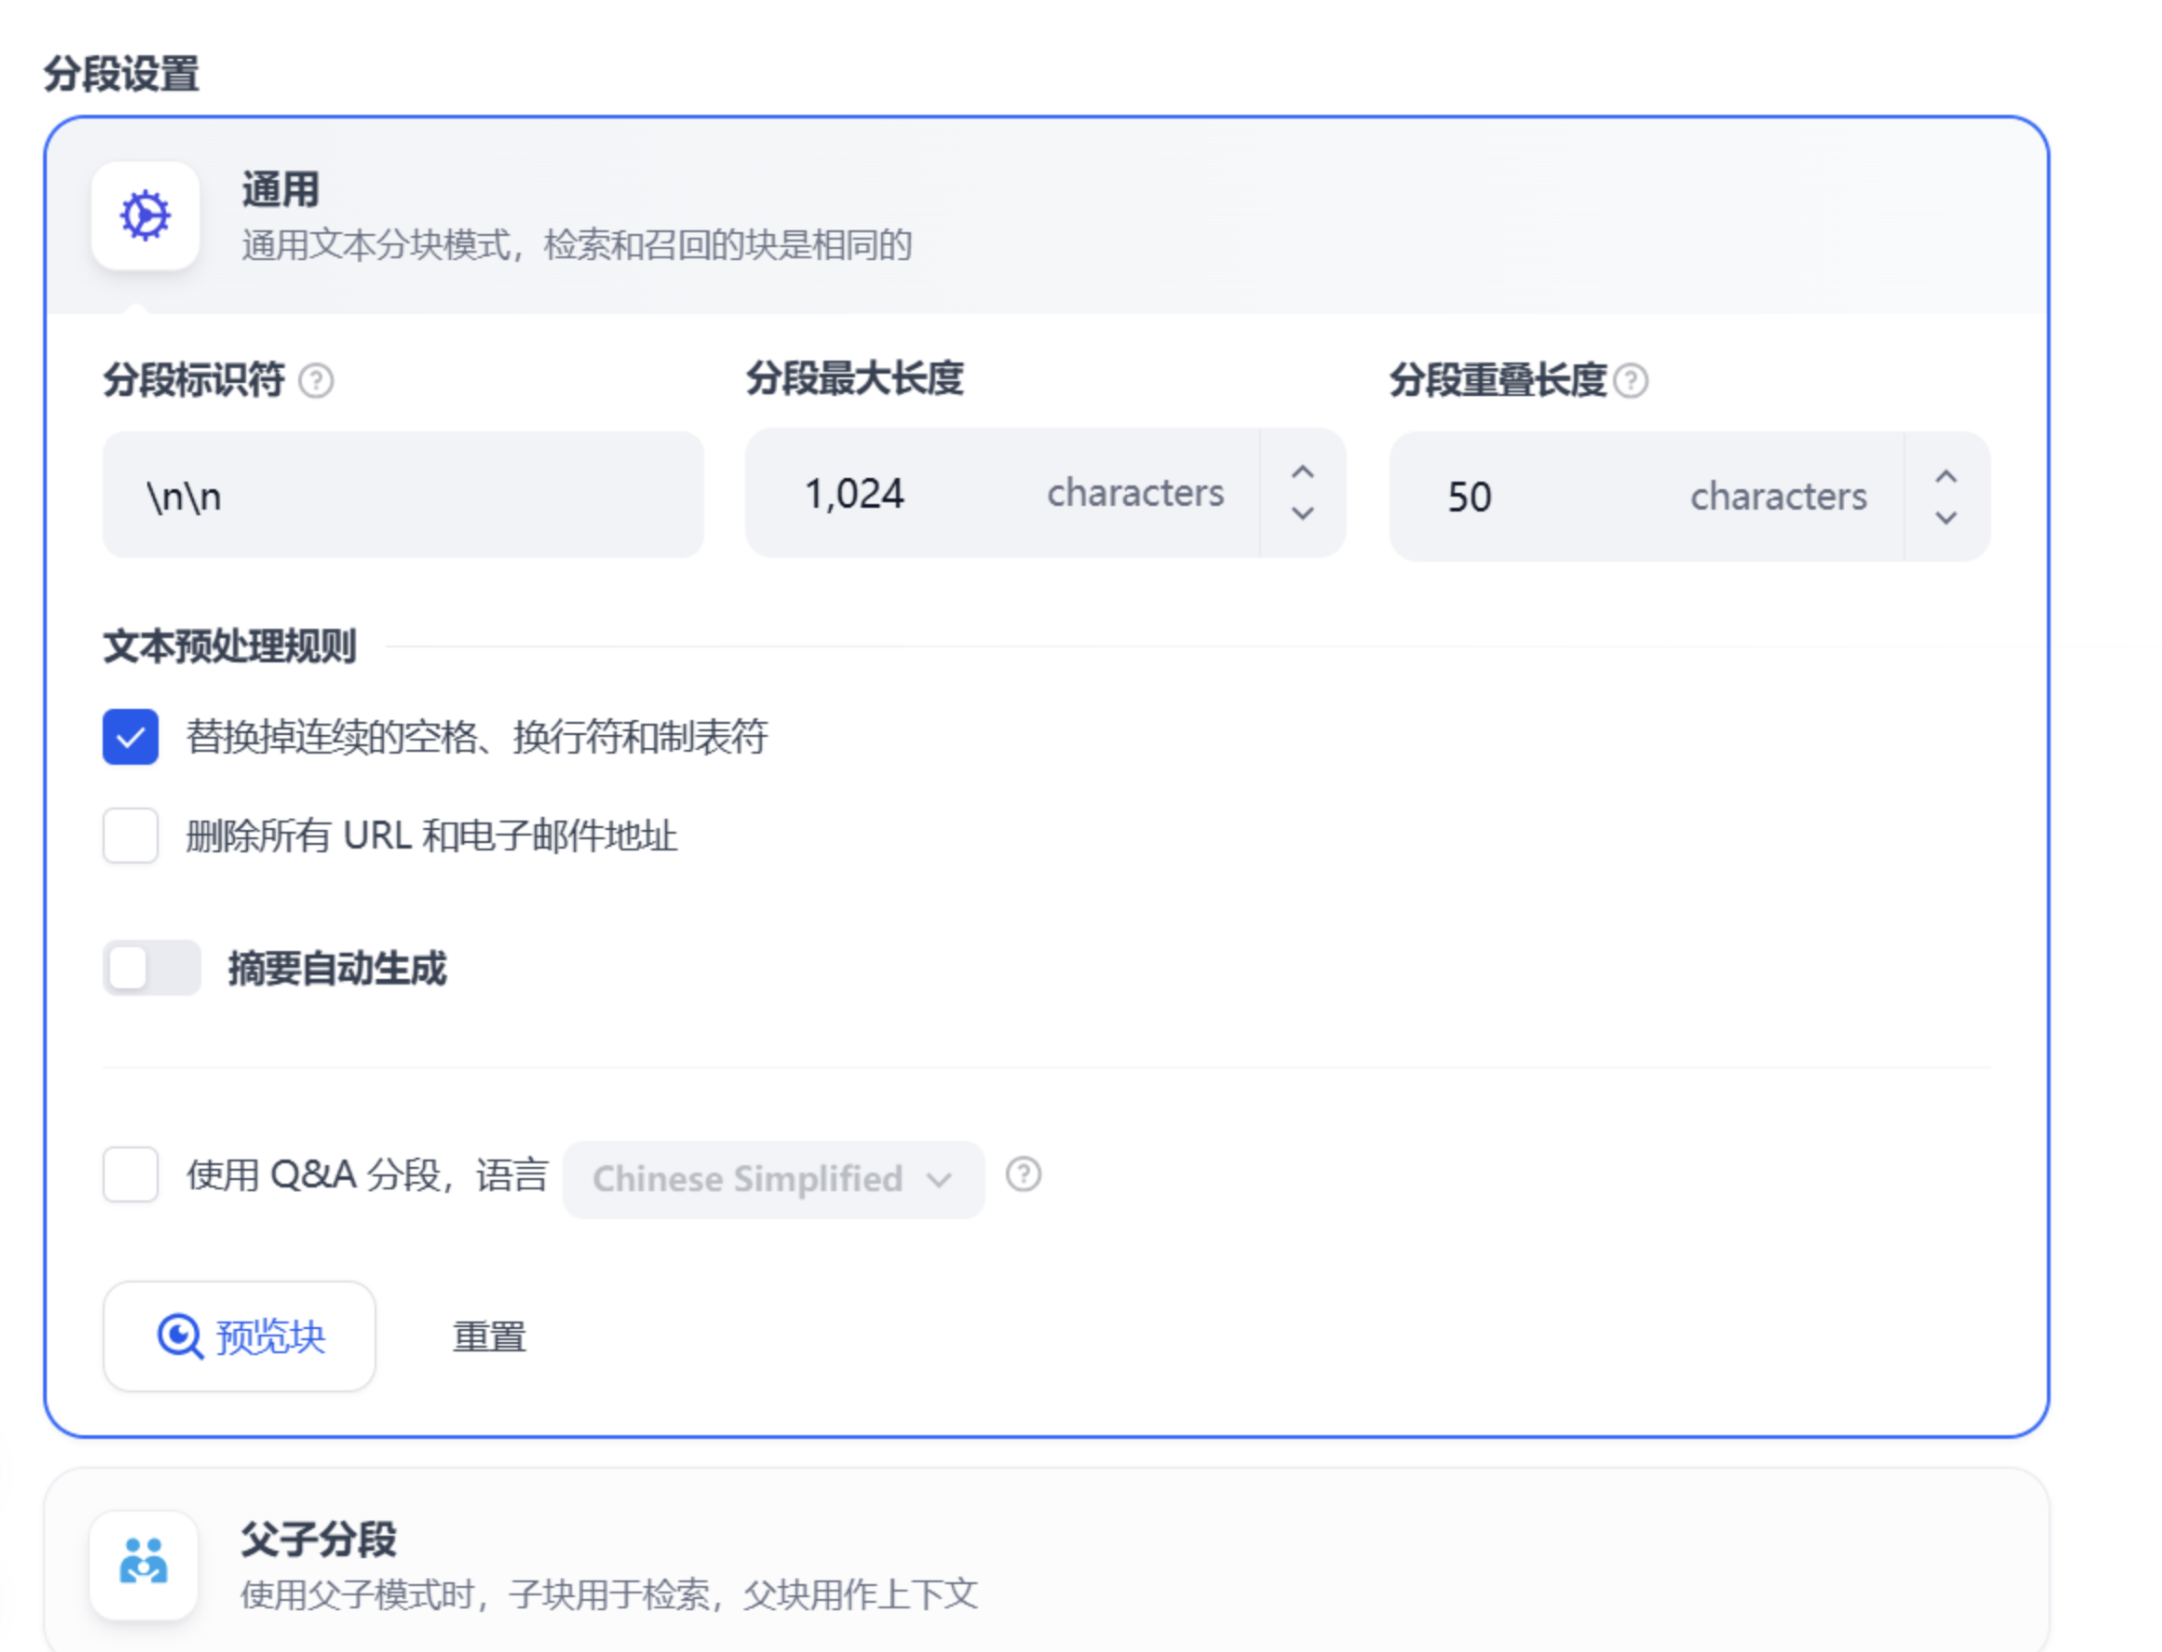Viewport: 2162px width, 1652px height.
Task: Click the 重置 reset button
Action: [x=489, y=1337]
